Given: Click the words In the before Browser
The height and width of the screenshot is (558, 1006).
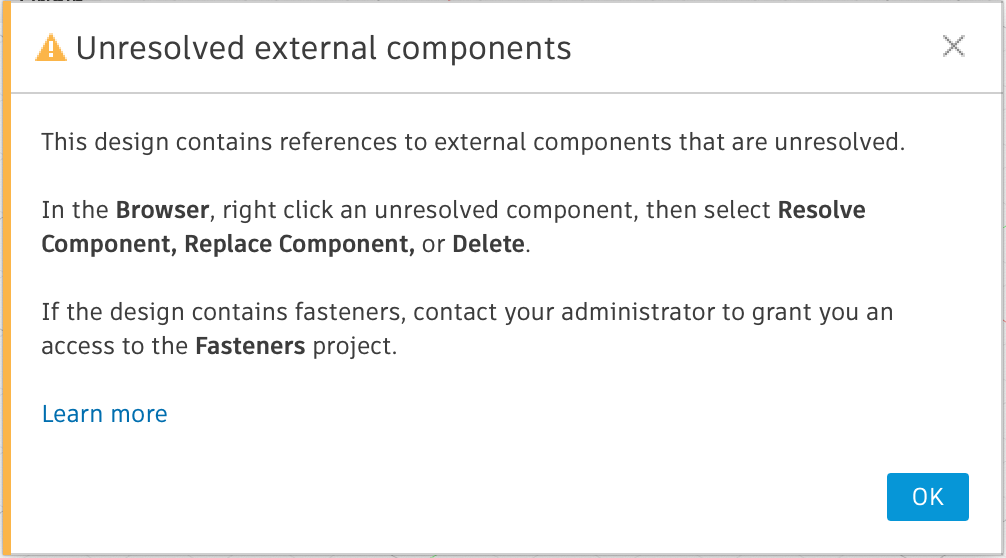Looking at the screenshot, I should tap(75, 211).
